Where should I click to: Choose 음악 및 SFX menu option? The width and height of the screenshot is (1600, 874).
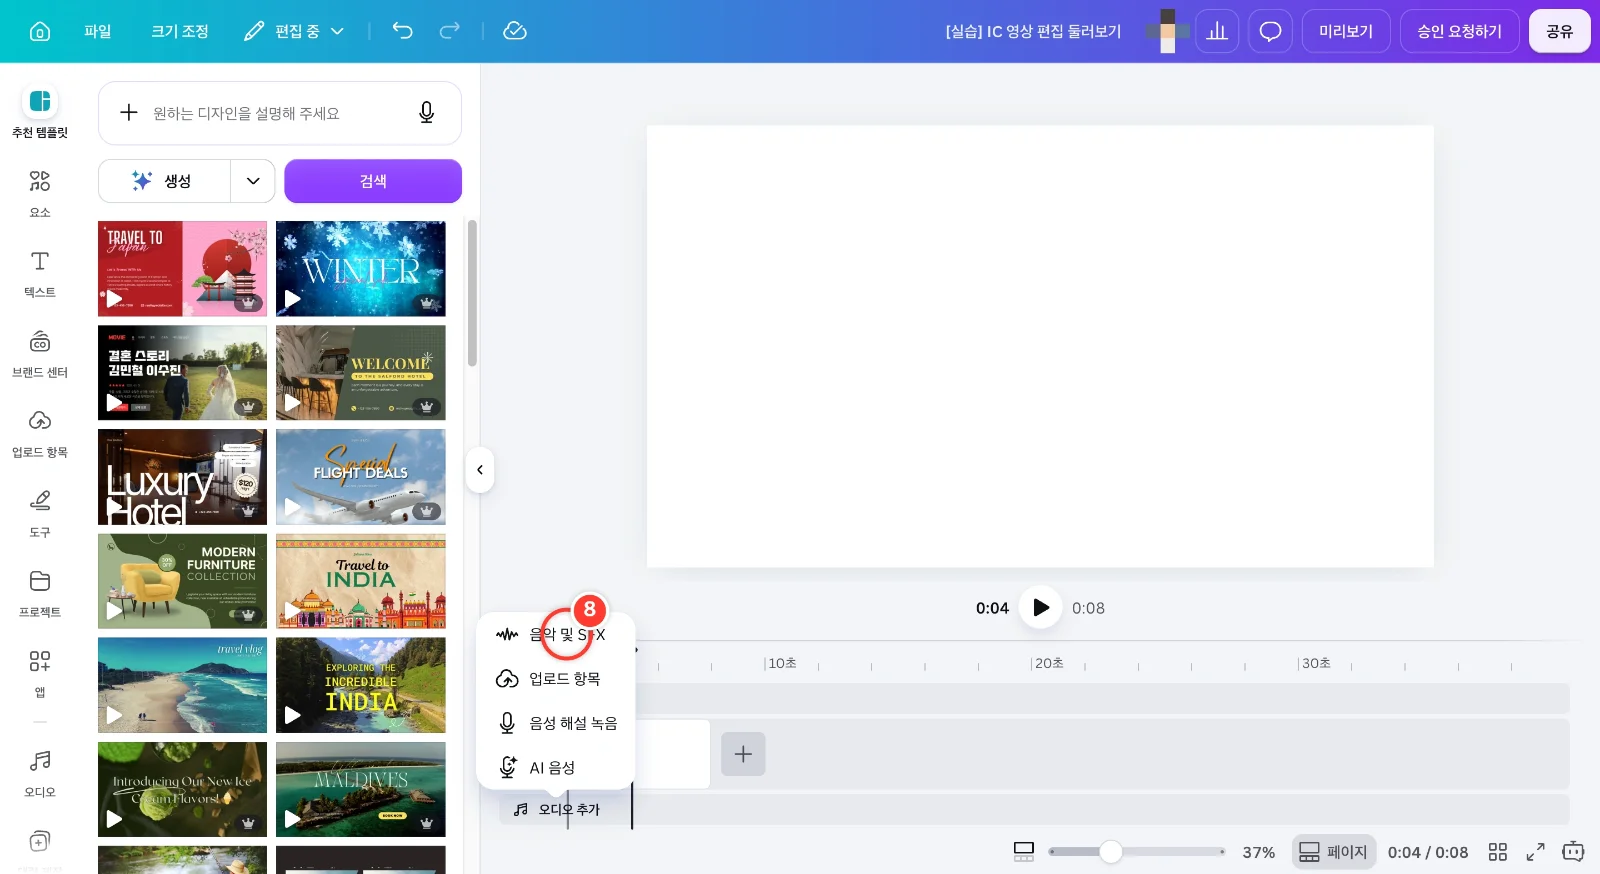point(556,635)
